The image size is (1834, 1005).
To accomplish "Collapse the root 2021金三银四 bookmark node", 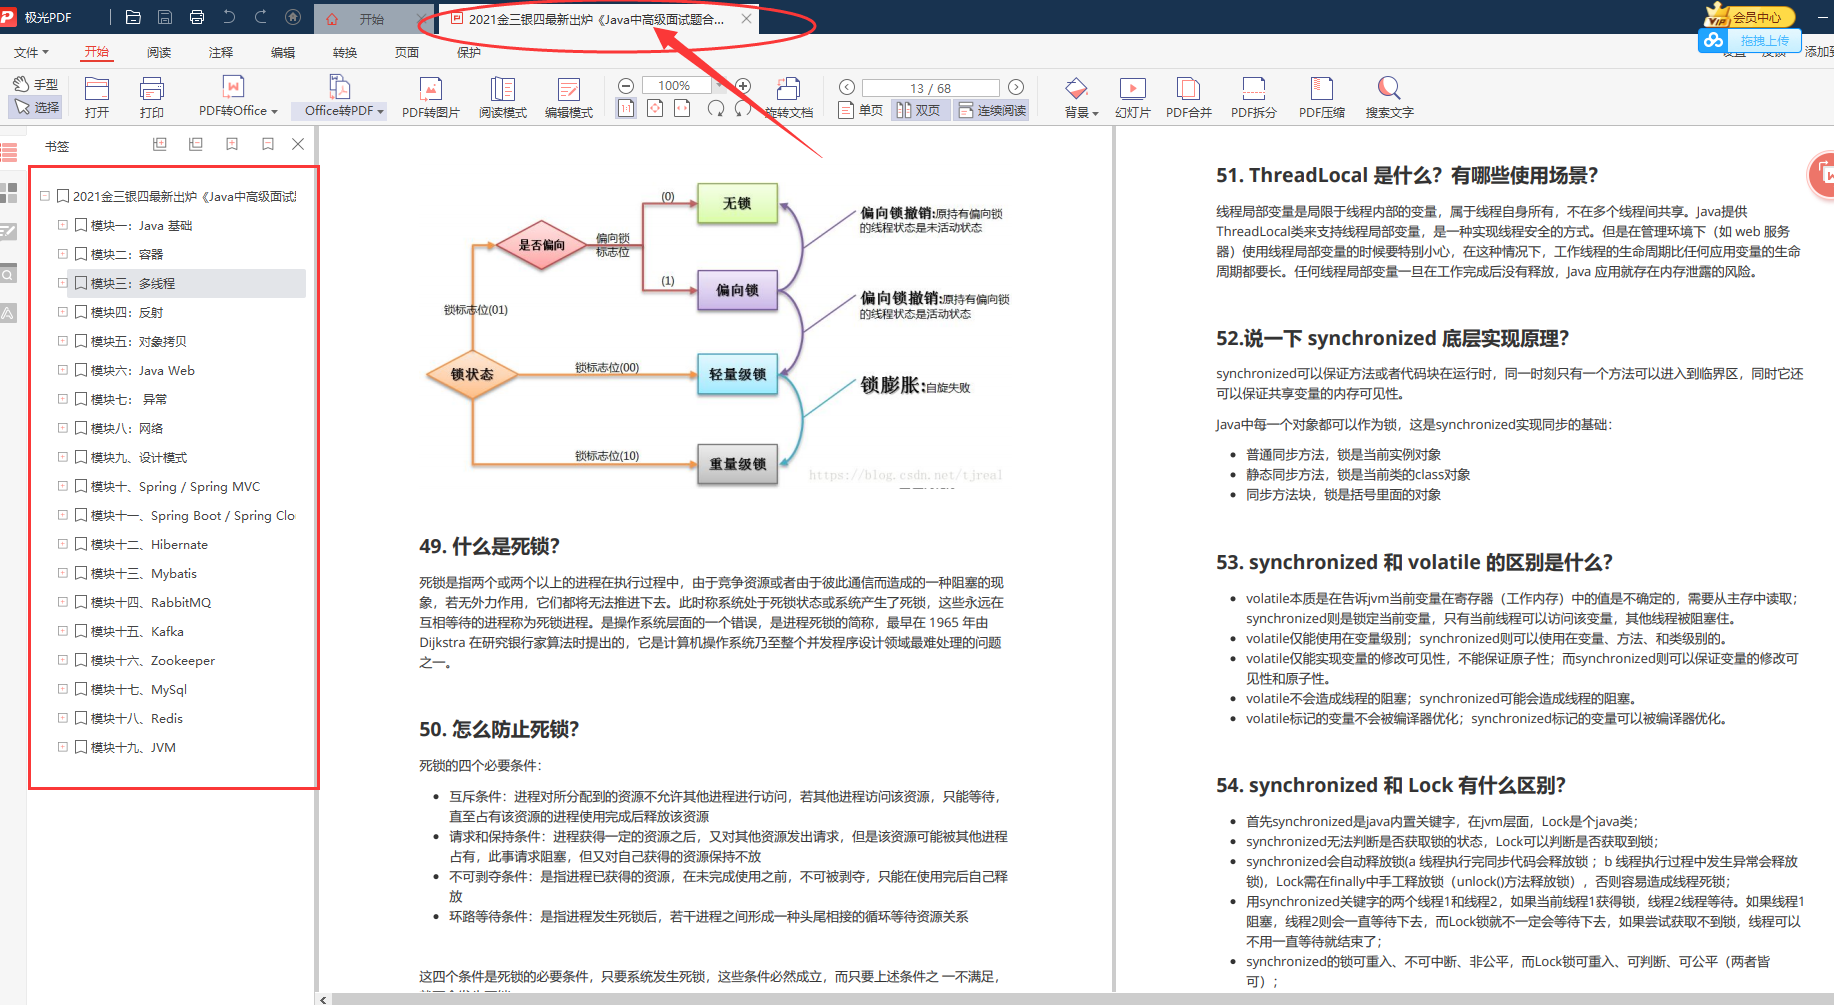I will coord(45,196).
